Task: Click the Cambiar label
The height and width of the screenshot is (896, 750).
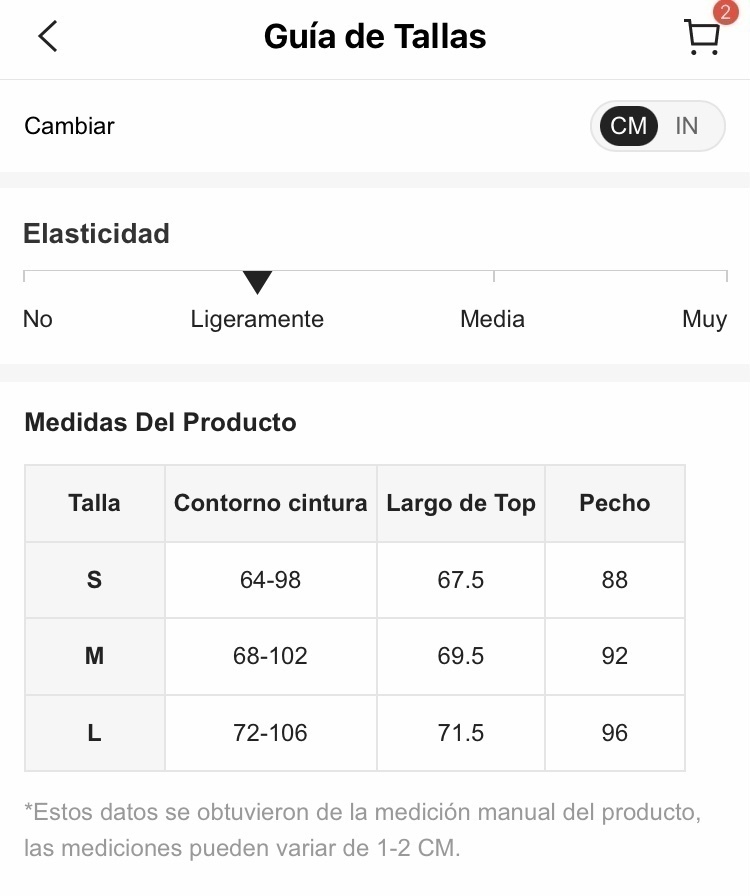Action: [69, 126]
